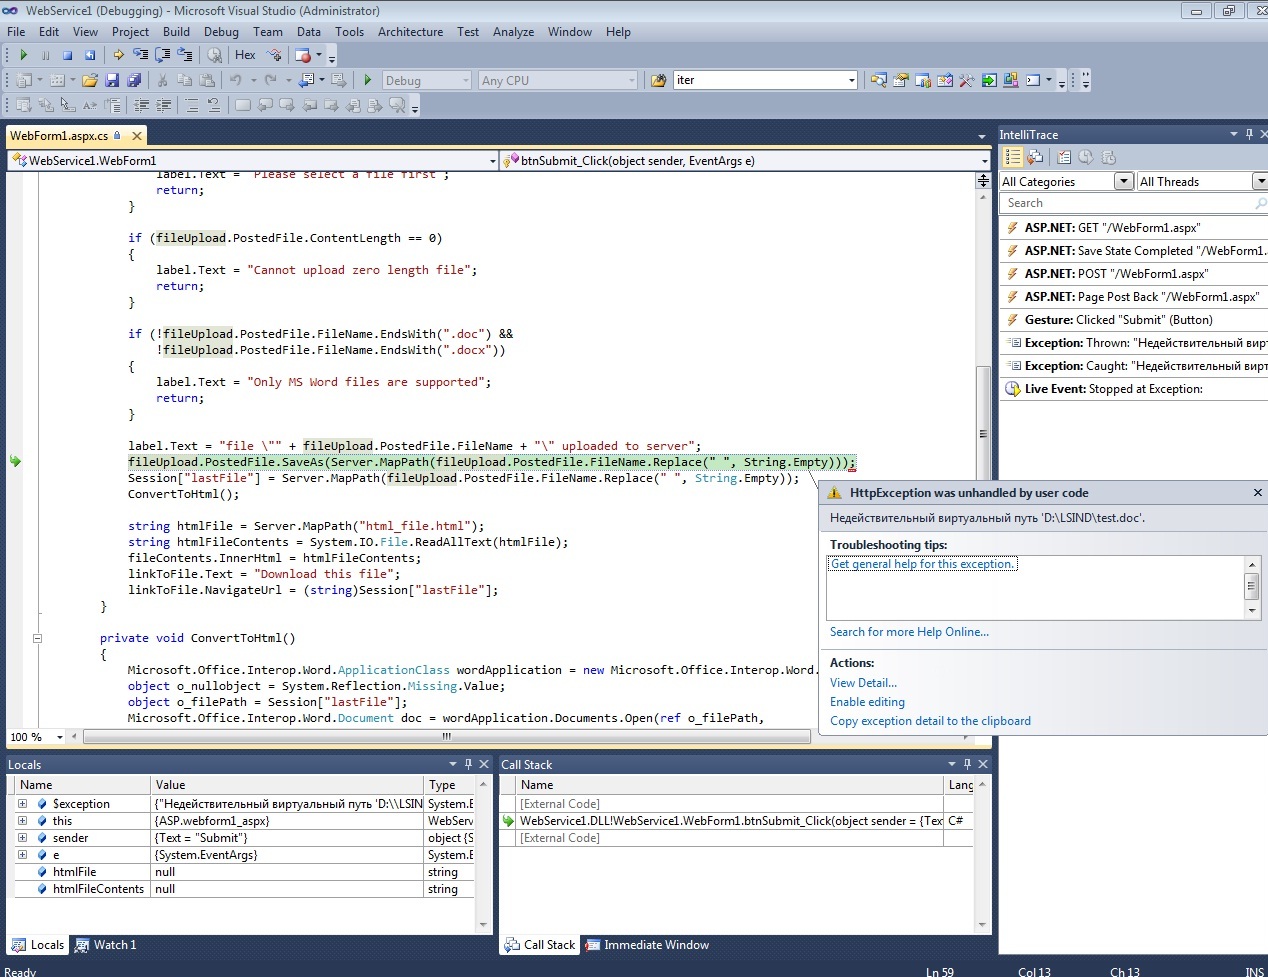The image size is (1268, 977).
Task: Click Search for more Help Online link
Action: tap(909, 632)
